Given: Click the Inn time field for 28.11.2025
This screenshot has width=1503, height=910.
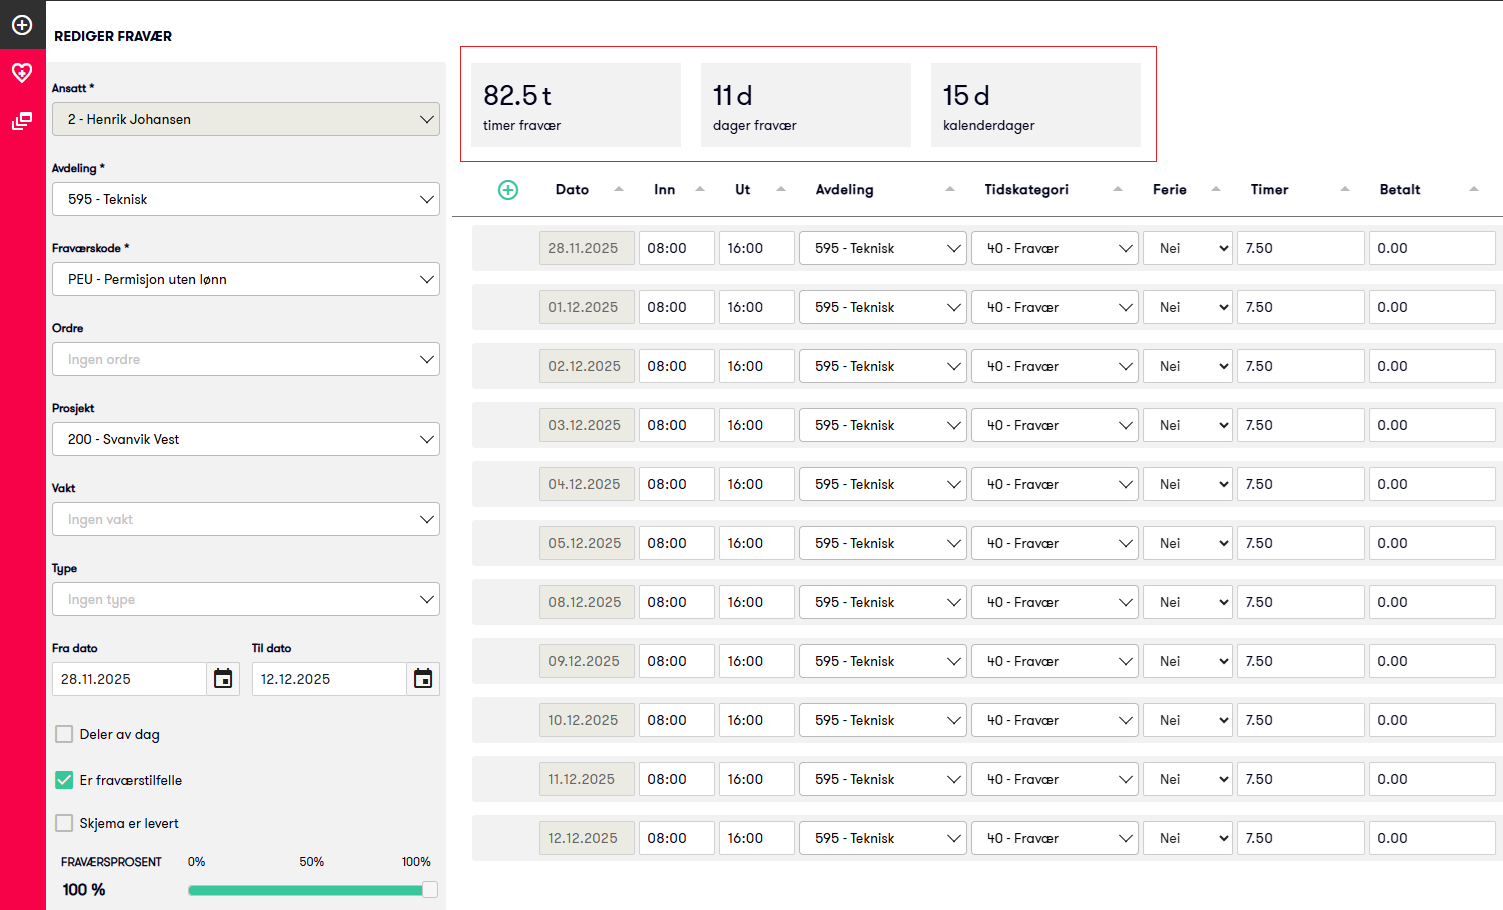Looking at the screenshot, I should [676, 248].
